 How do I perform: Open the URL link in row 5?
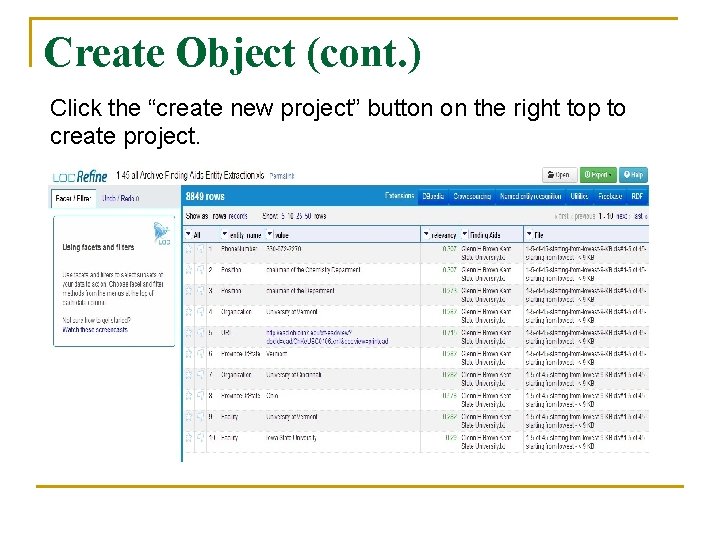(327, 337)
